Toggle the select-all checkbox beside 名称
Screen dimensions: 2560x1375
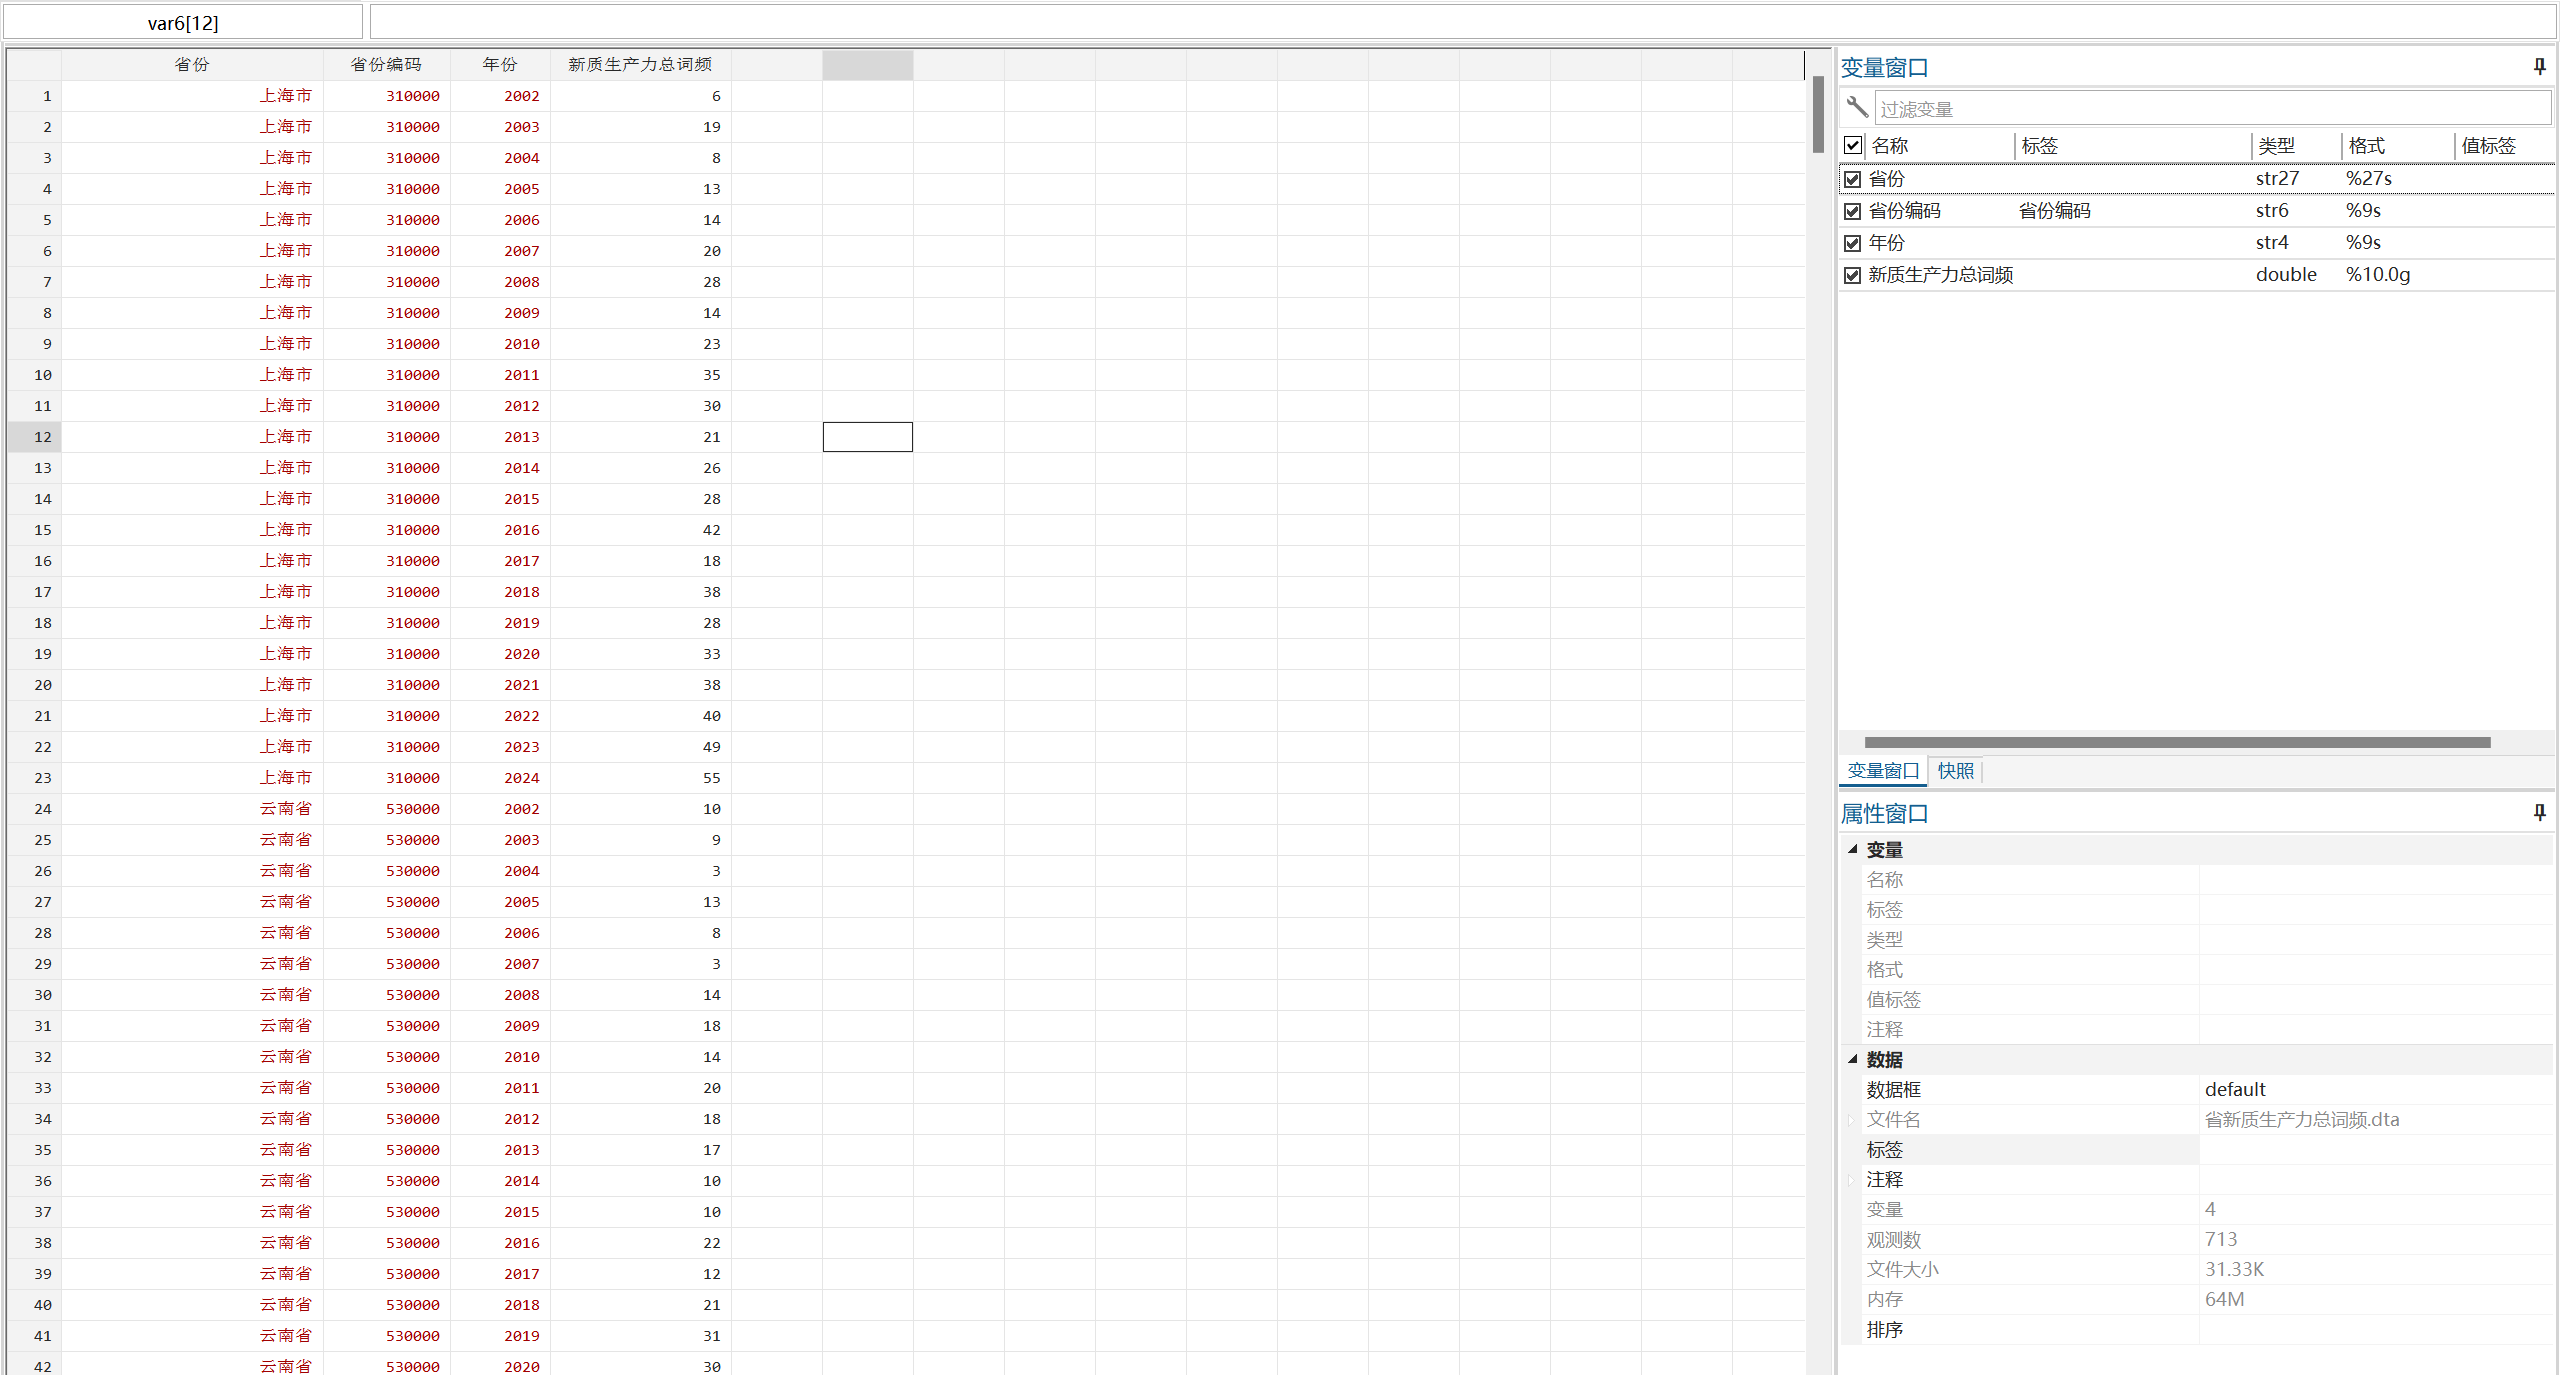(x=1853, y=145)
